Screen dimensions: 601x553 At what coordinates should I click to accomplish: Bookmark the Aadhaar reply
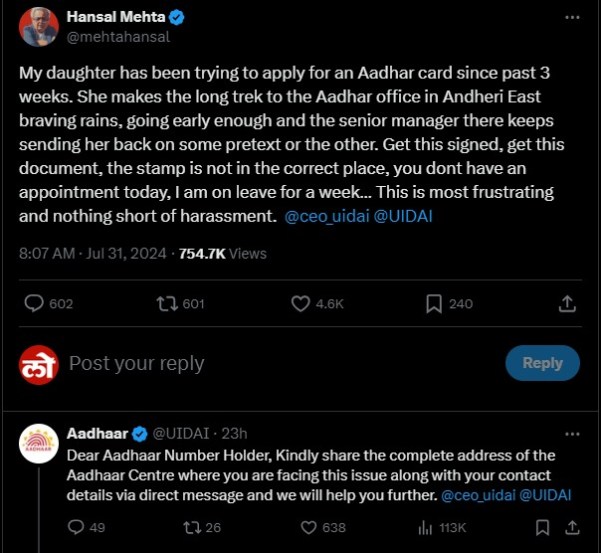(x=541, y=526)
